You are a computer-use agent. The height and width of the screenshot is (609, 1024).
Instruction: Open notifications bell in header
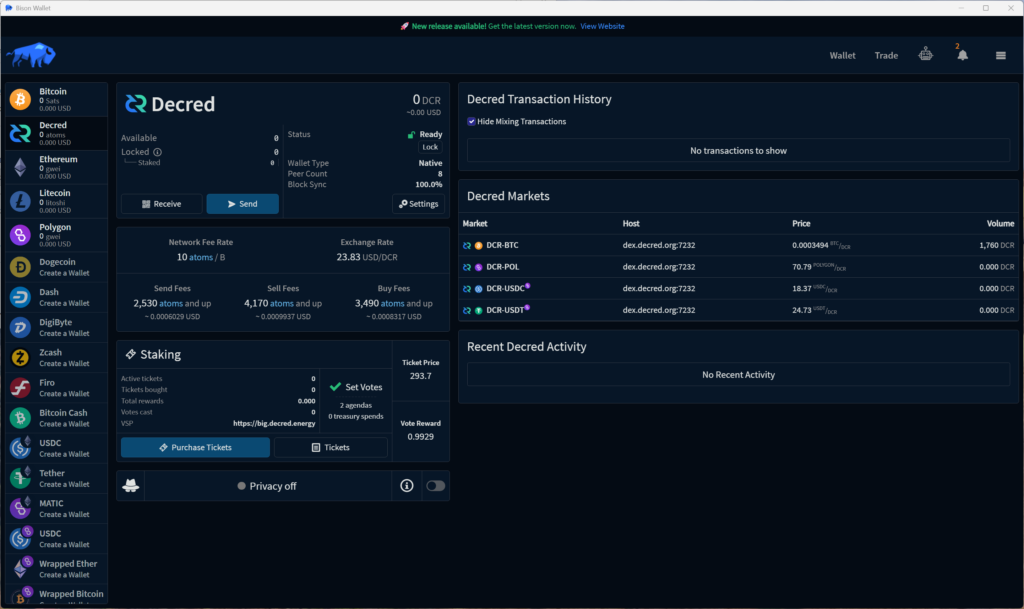962,56
